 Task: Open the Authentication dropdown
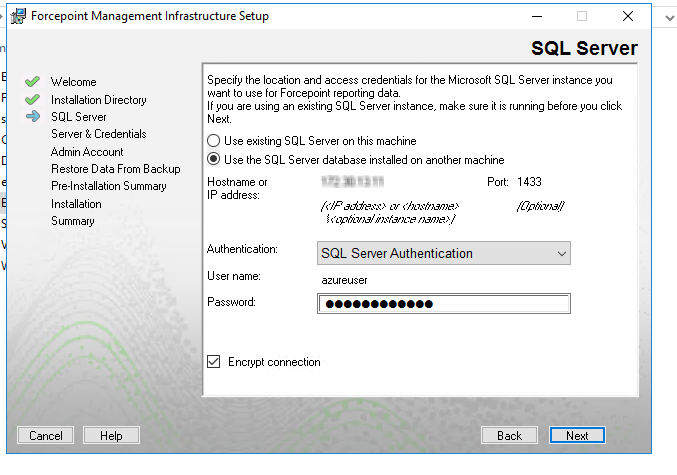point(443,253)
